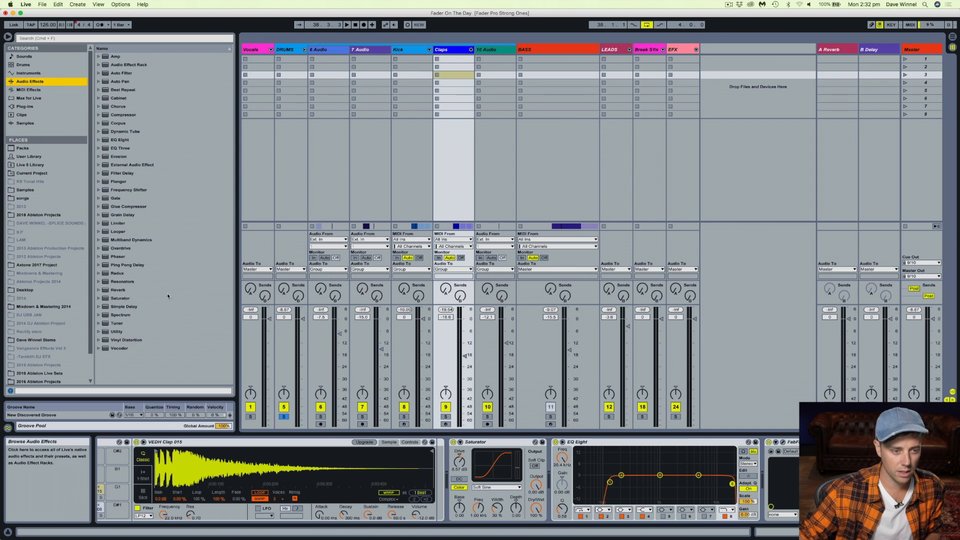Click the NEW button in transport
960x540 pixels.
419,25
